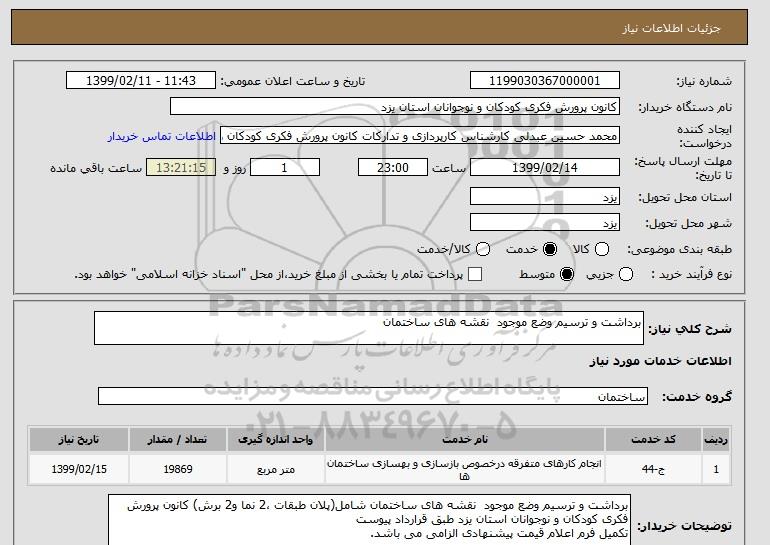The width and height of the screenshot is (770, 545).
Task: Click the شرح کلی نیاز text box
Action: pos(369,328)
